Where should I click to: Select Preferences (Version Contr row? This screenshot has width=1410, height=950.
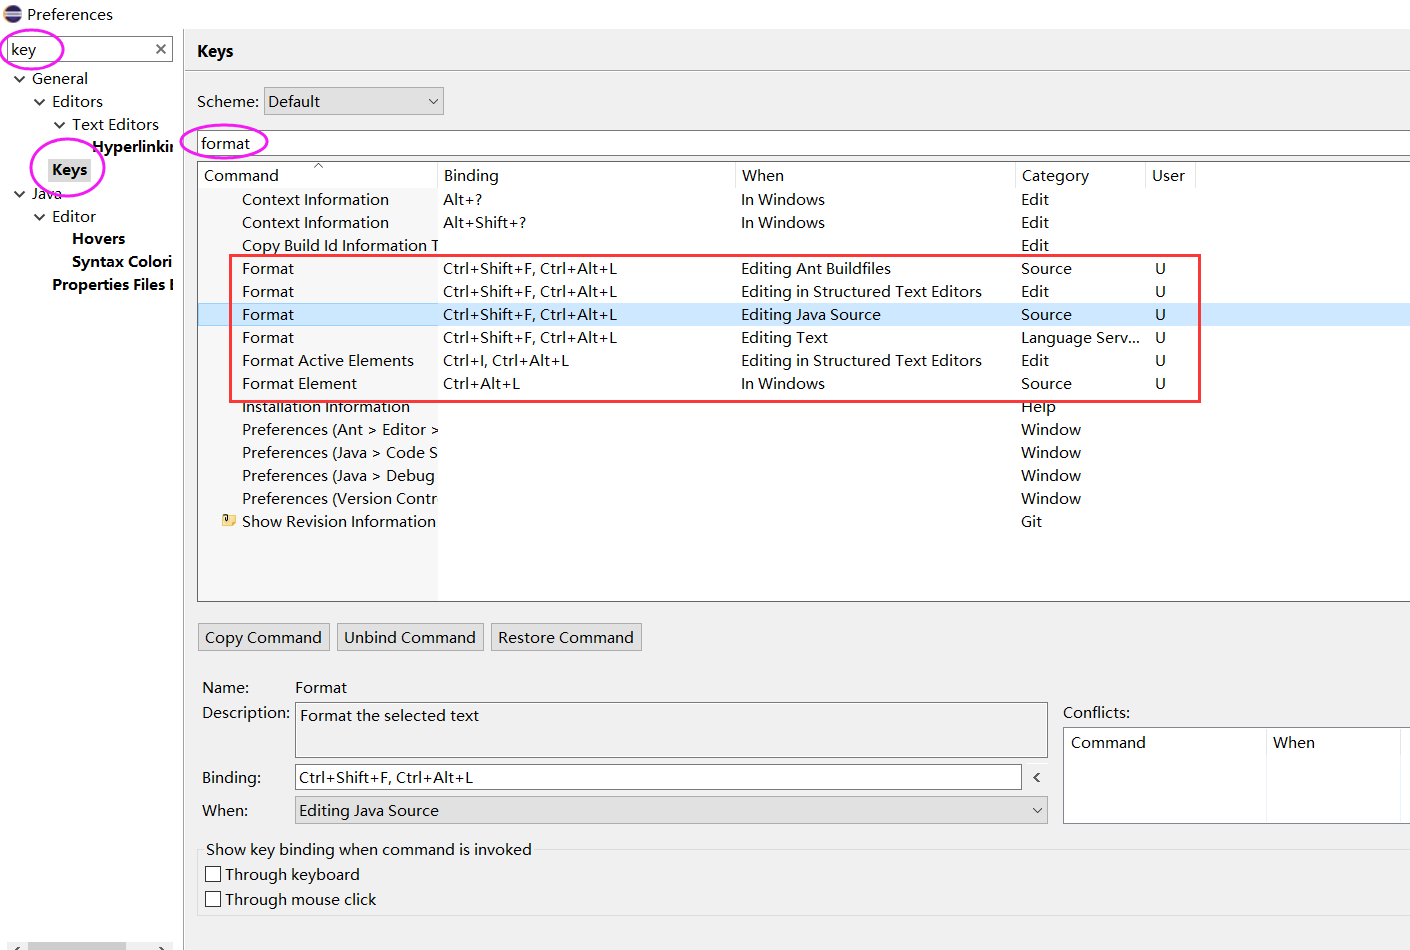[804, 498]
